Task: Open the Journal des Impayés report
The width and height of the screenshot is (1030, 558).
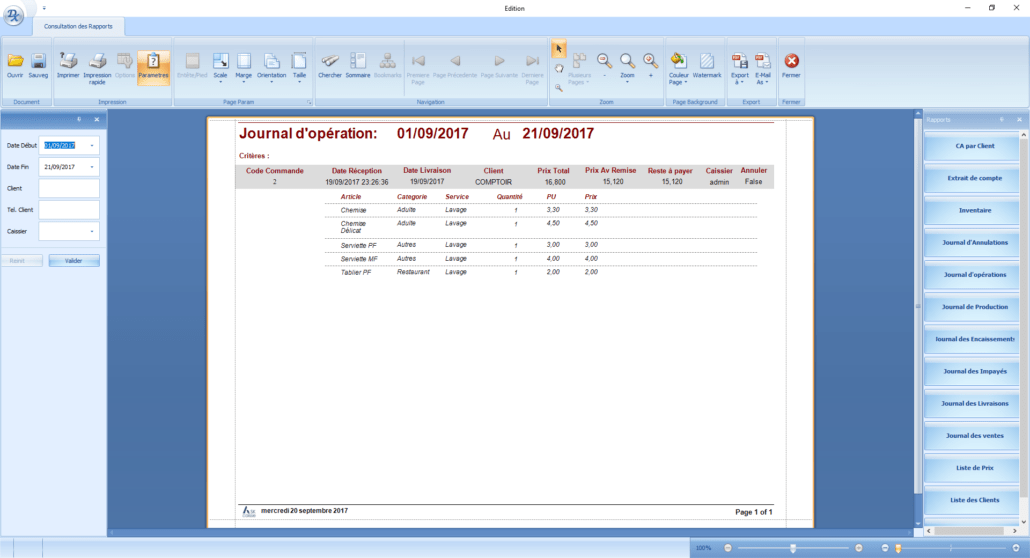Action: click(974, 371)
